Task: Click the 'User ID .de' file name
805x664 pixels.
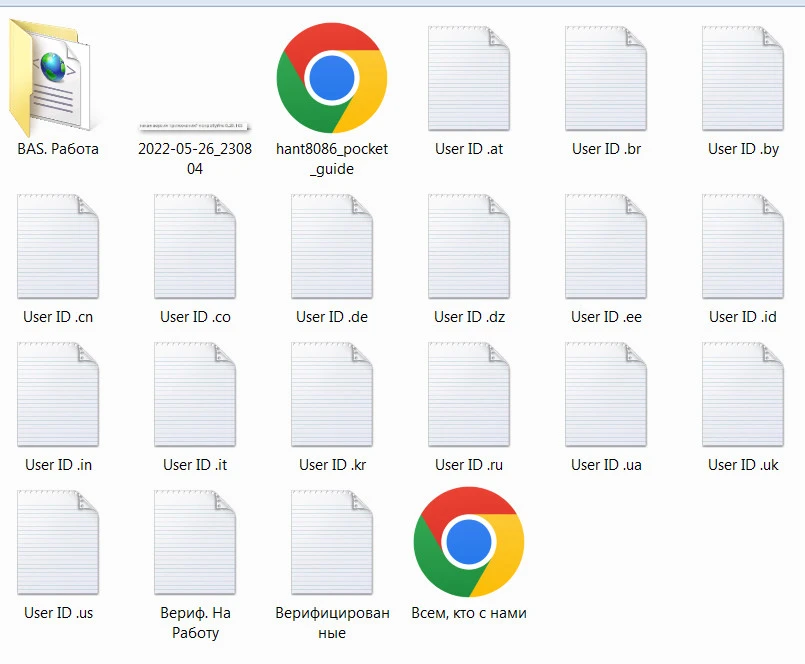Action: pyautogui.click(x=332, y=317)
